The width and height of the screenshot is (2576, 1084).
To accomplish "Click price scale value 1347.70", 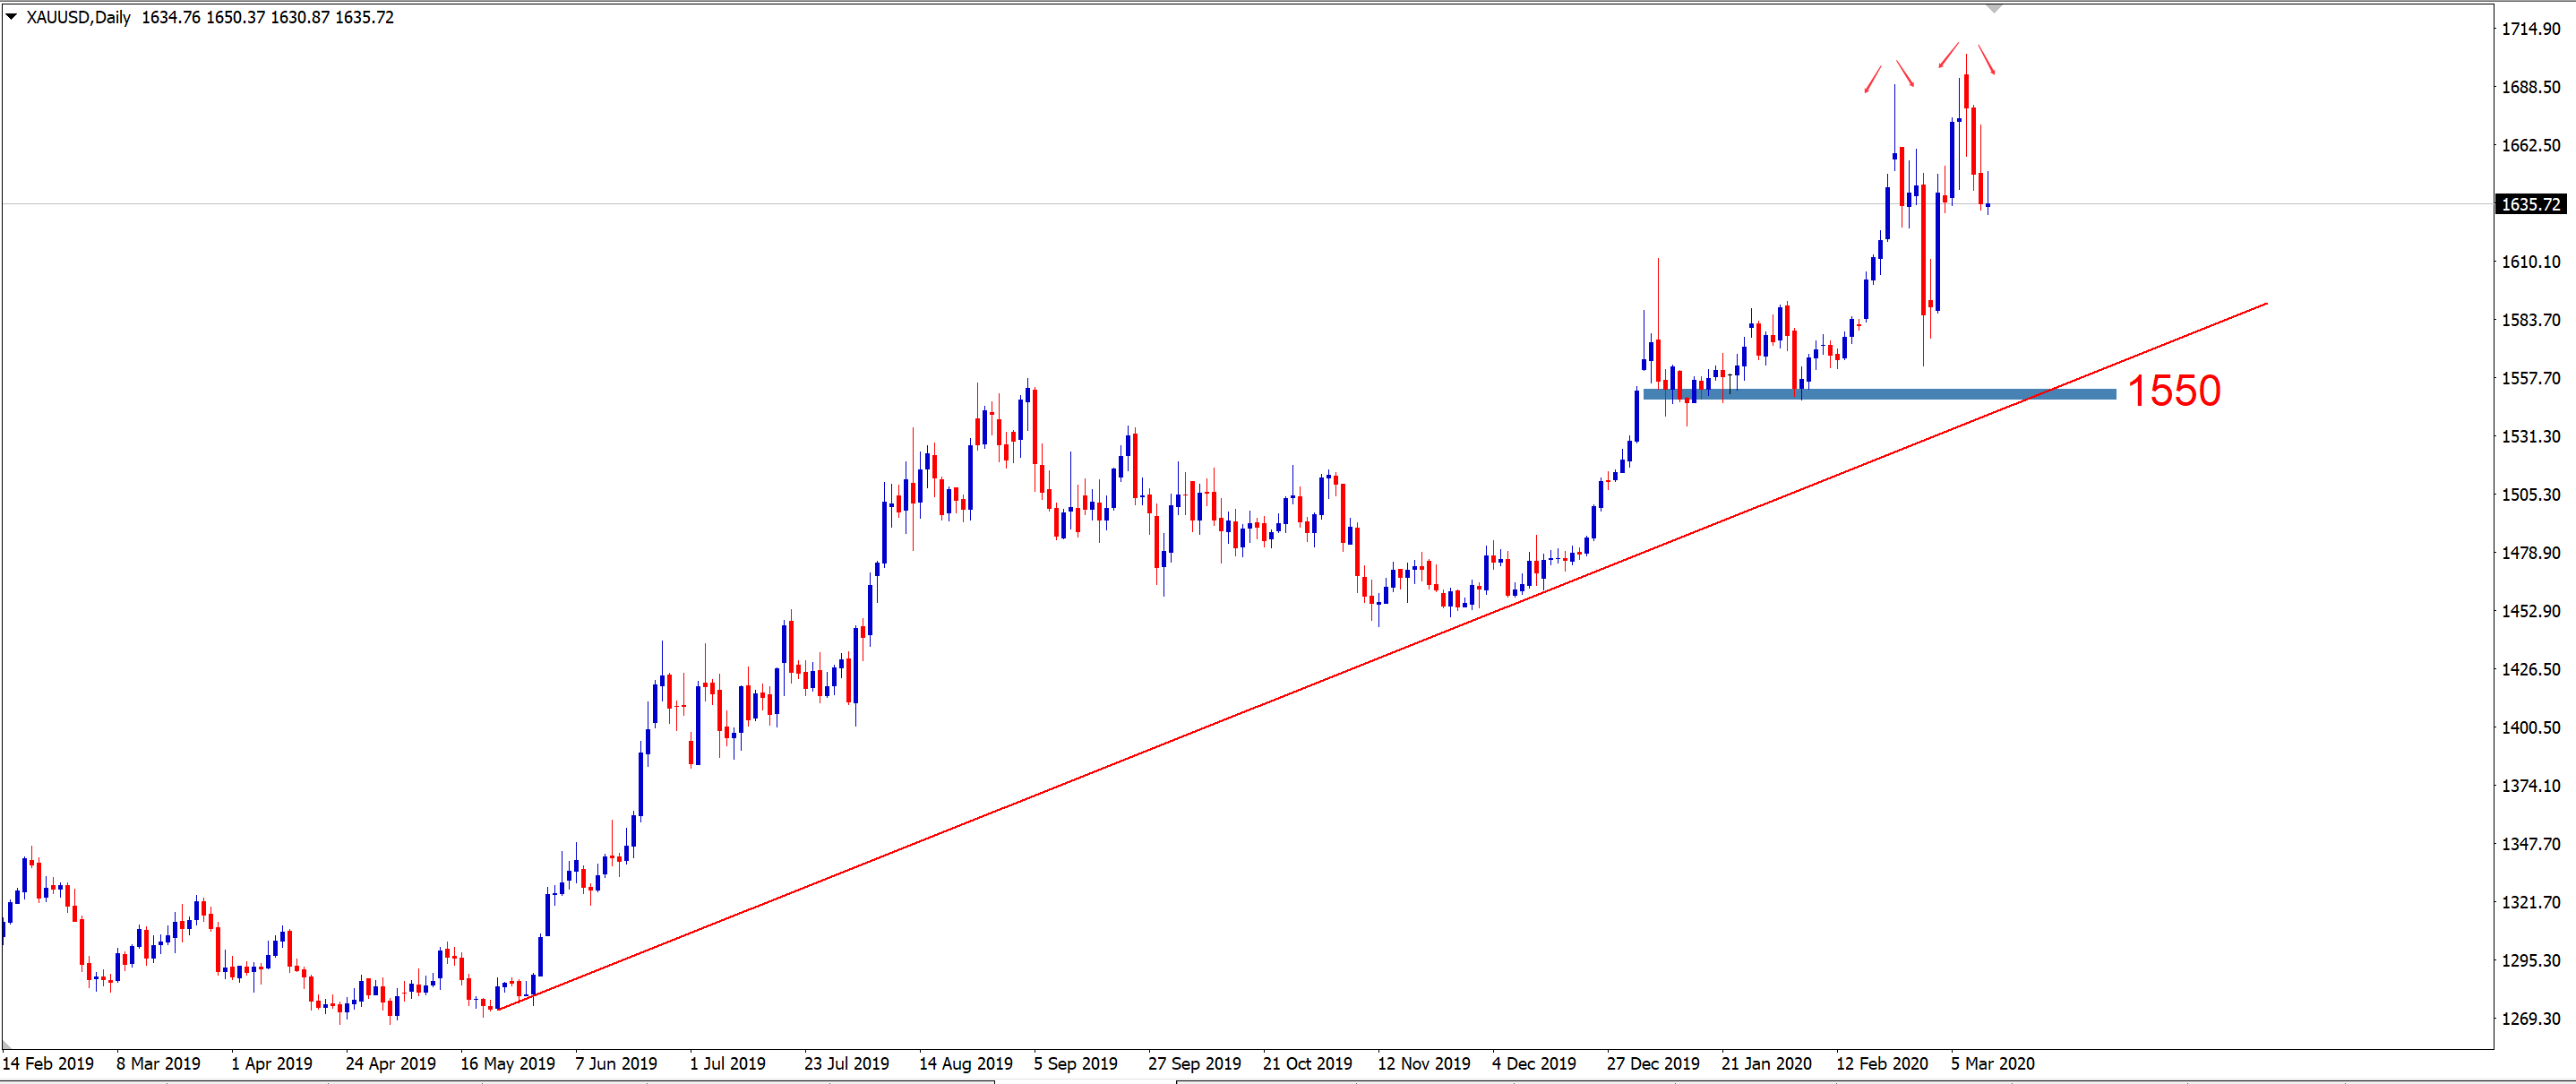I will (2531, 844).
